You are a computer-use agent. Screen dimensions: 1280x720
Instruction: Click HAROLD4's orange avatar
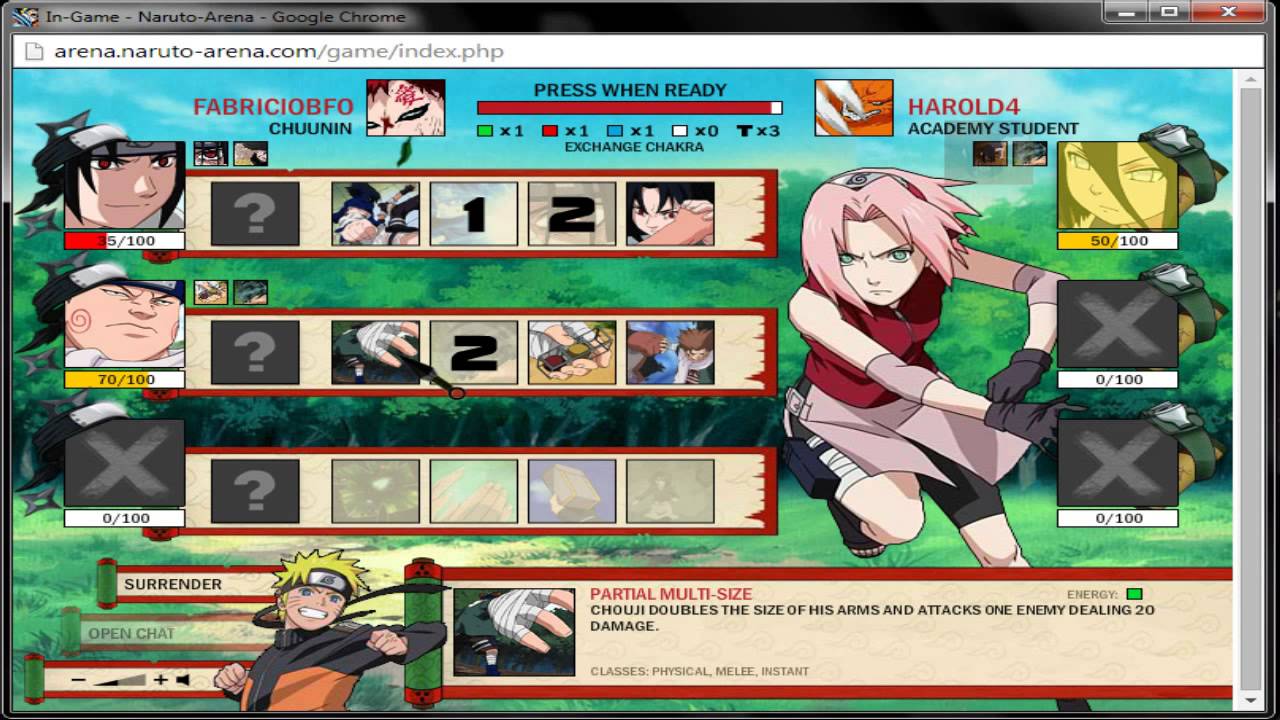(x=854, y=108)
